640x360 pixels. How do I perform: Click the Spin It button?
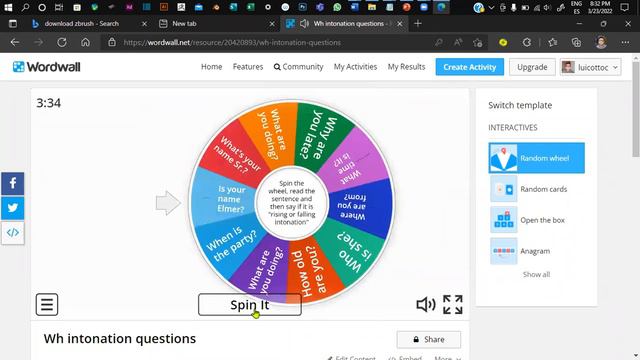249,304
